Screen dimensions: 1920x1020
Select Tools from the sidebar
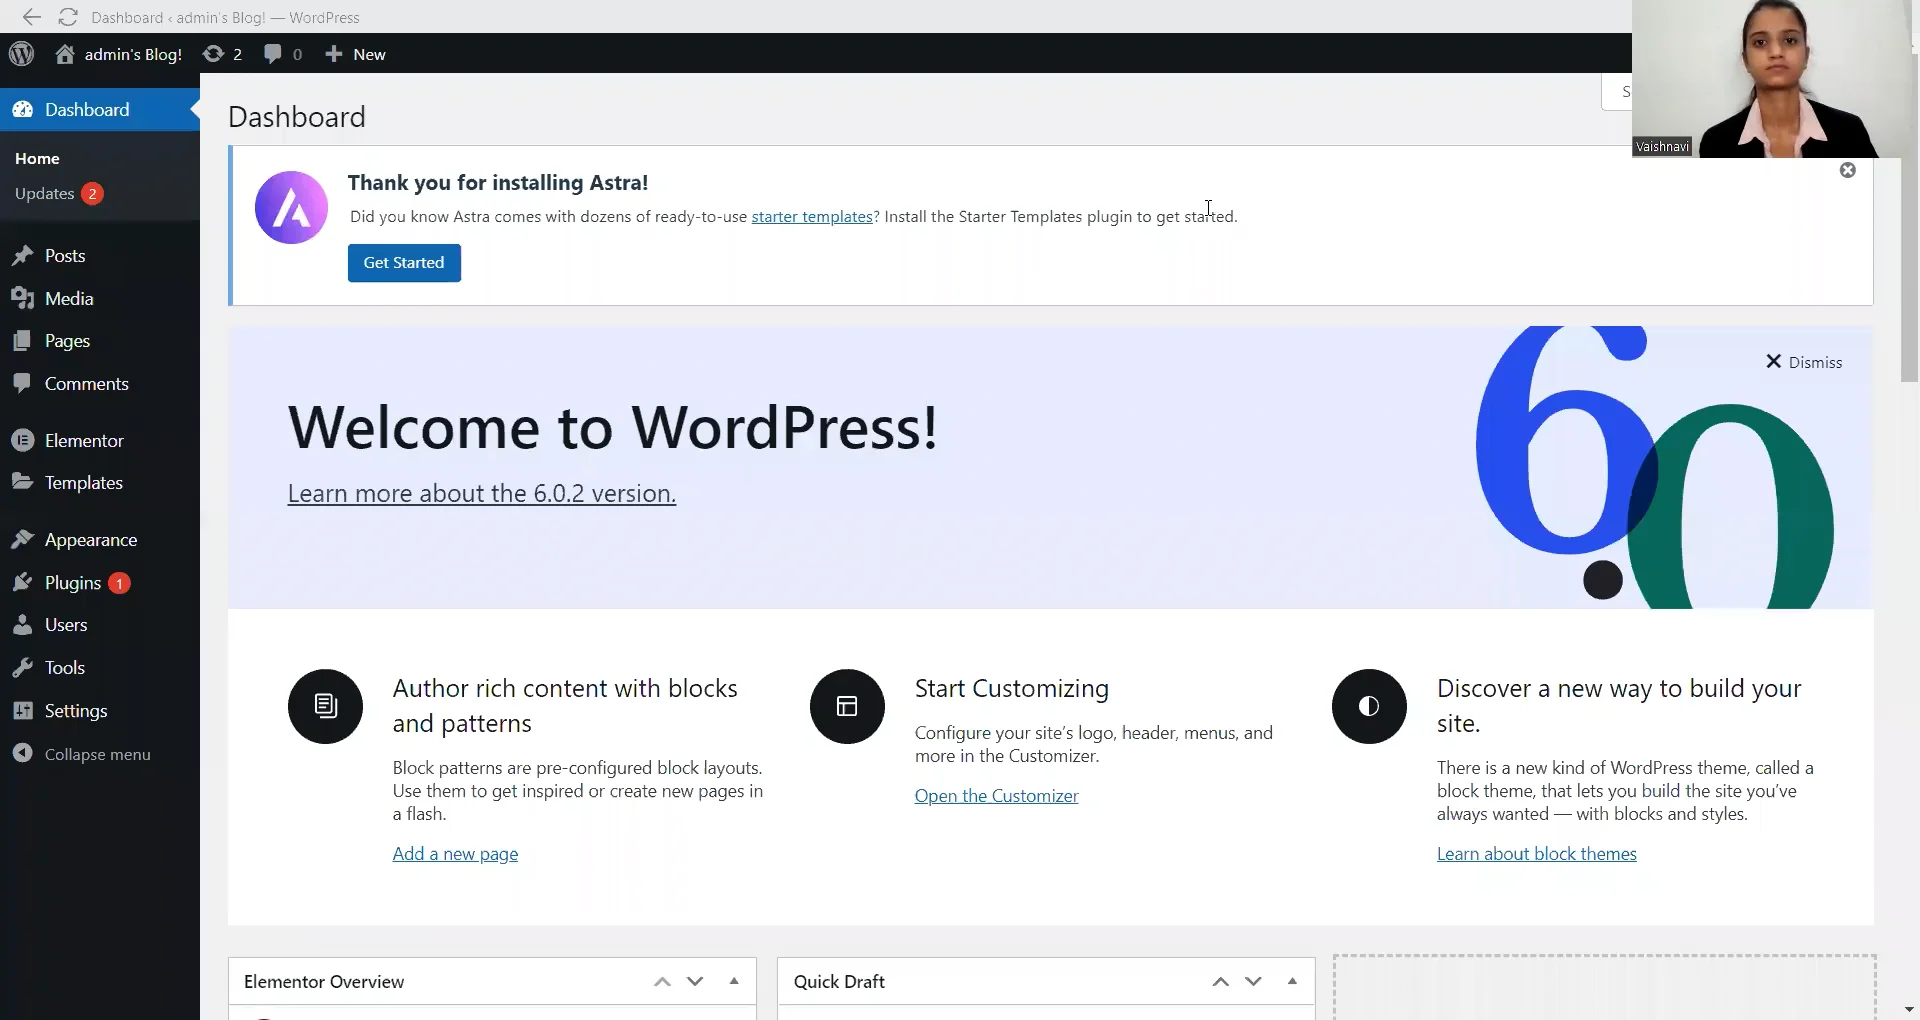tap(23, 667)
